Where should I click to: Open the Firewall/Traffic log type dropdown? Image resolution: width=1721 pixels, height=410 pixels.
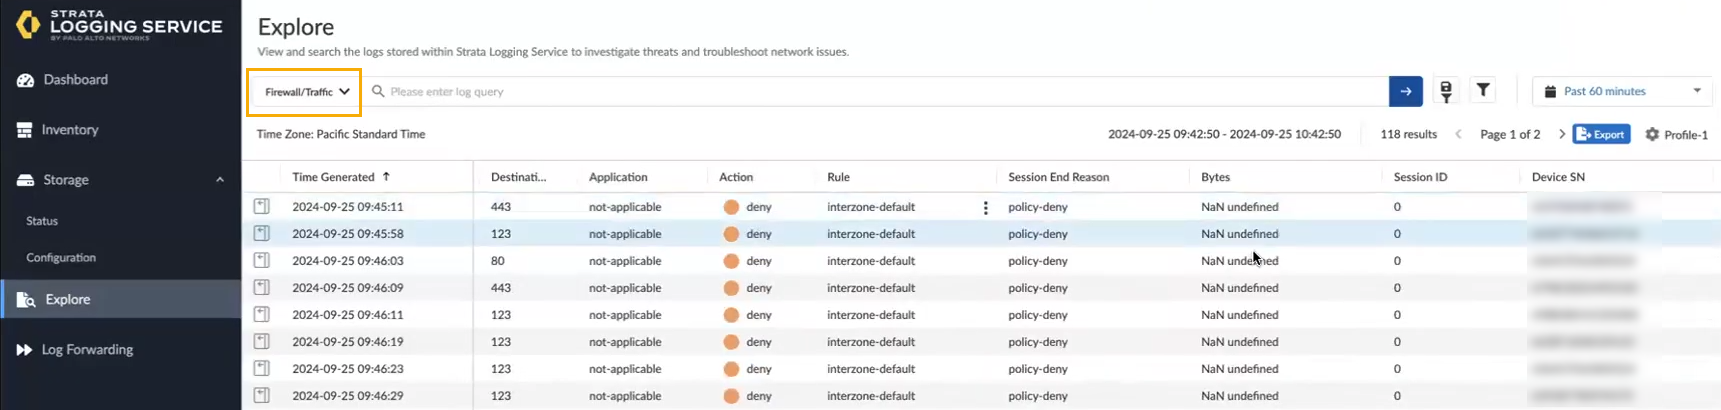pyautogui.click(x=305, y=92)
